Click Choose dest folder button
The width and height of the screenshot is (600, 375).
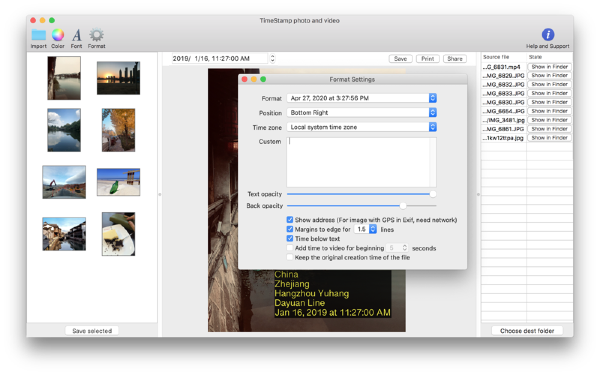tap(527, 331)
